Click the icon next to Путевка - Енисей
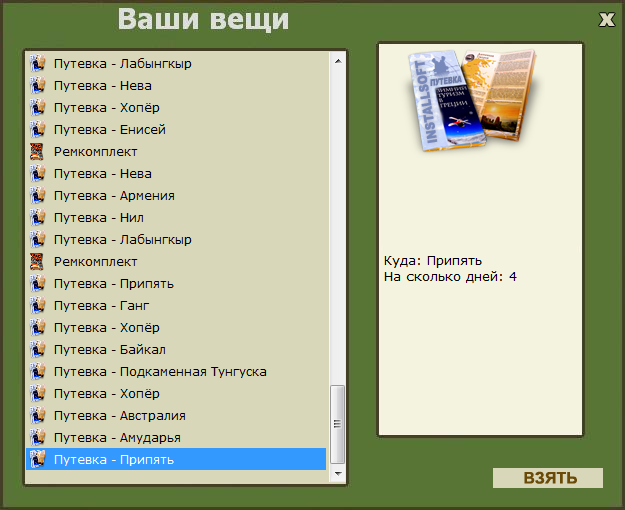The height and width of the screenshot is (510, 625). [37, 130]
